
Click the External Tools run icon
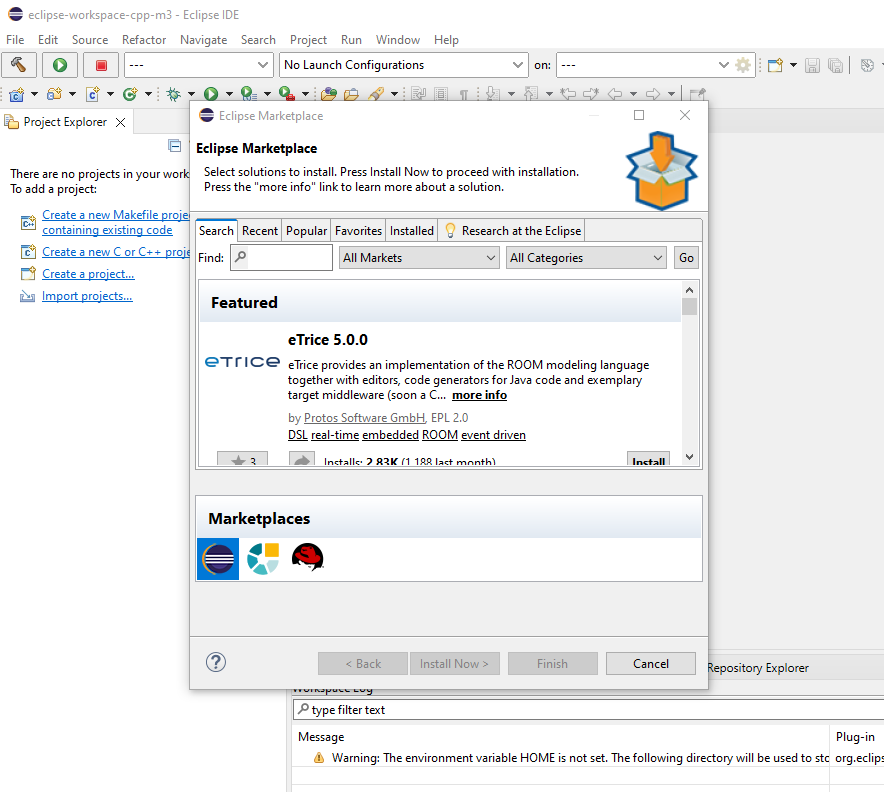click(x=287, y=94)
